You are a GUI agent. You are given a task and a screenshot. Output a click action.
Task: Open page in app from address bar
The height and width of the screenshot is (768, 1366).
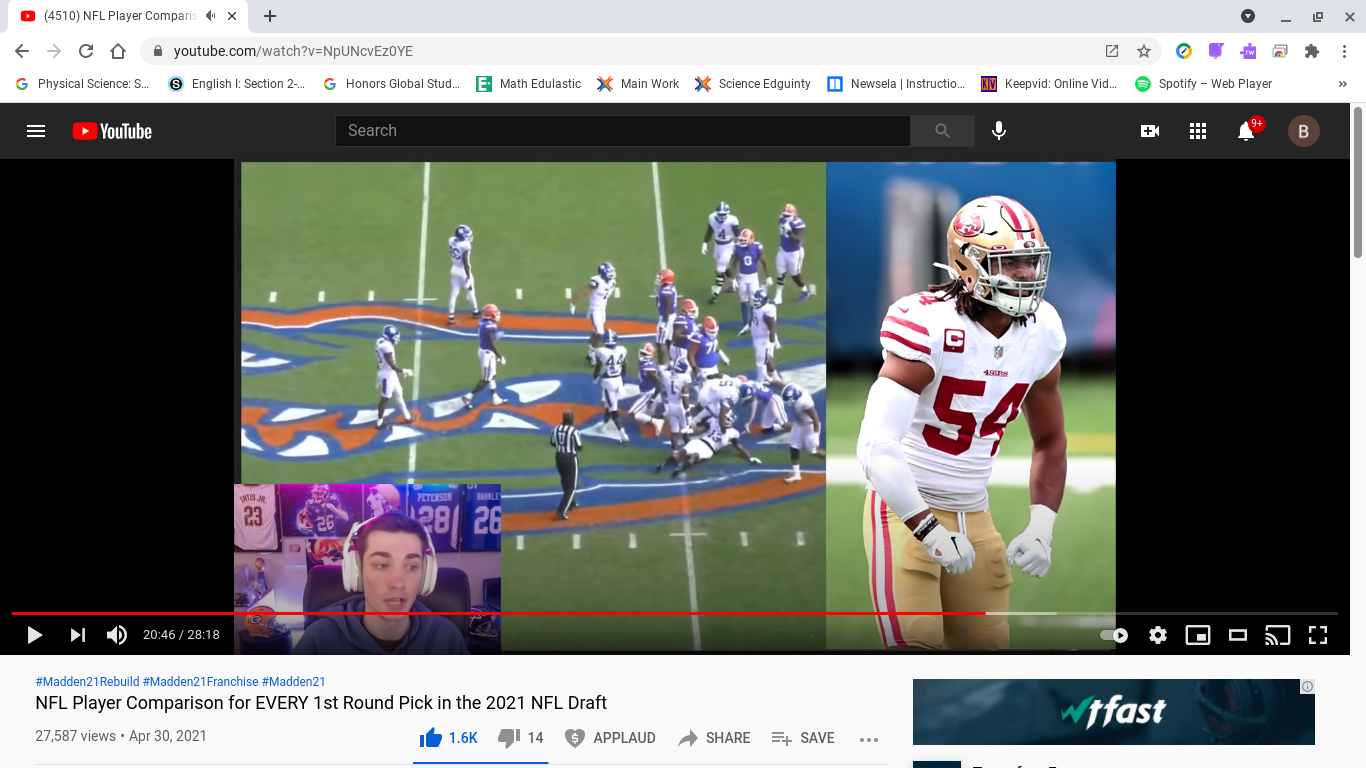[1112, 51]
